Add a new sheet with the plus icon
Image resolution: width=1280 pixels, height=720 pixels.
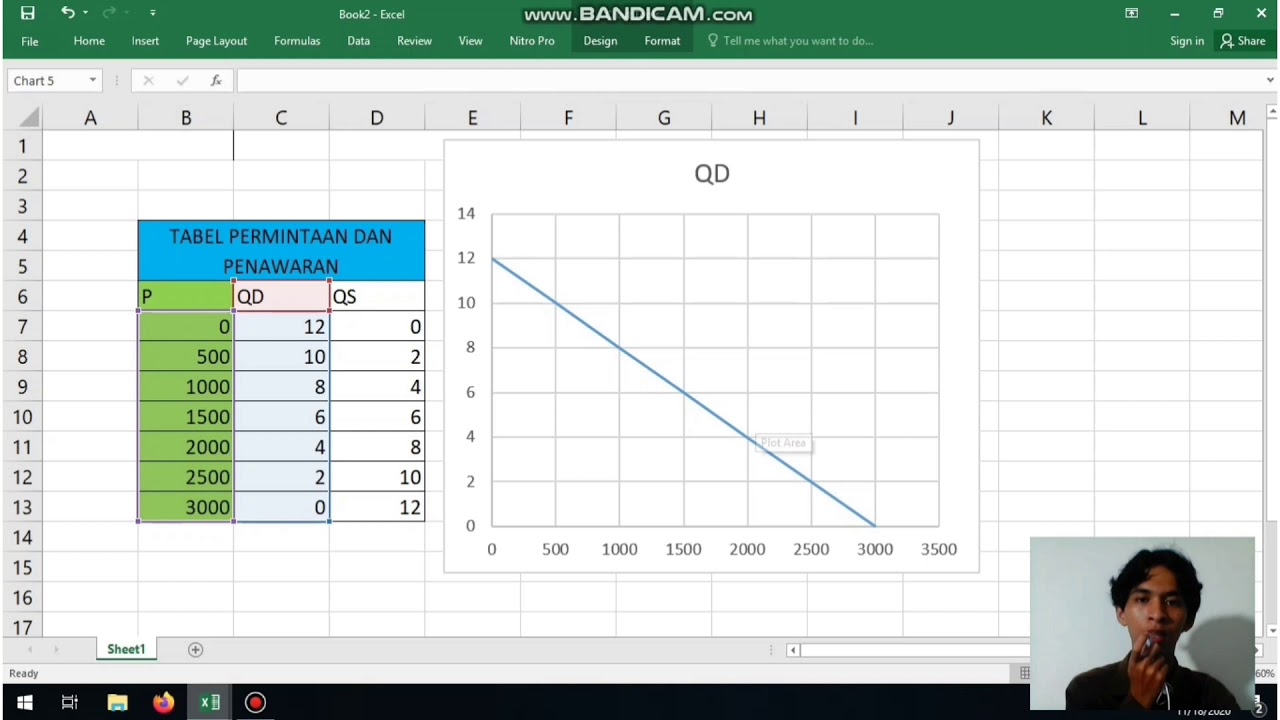[196, 650]
